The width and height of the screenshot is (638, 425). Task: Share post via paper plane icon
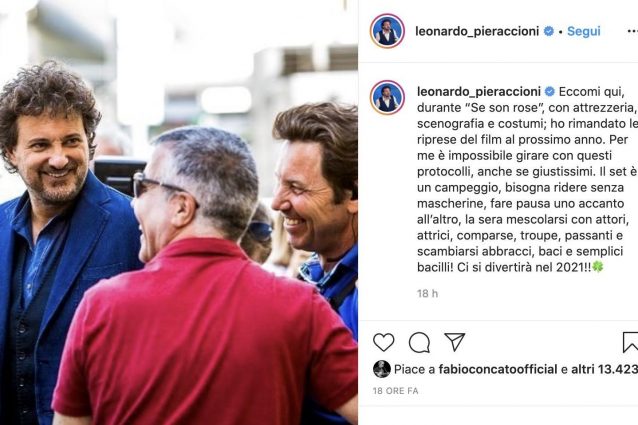coord(454,342)
